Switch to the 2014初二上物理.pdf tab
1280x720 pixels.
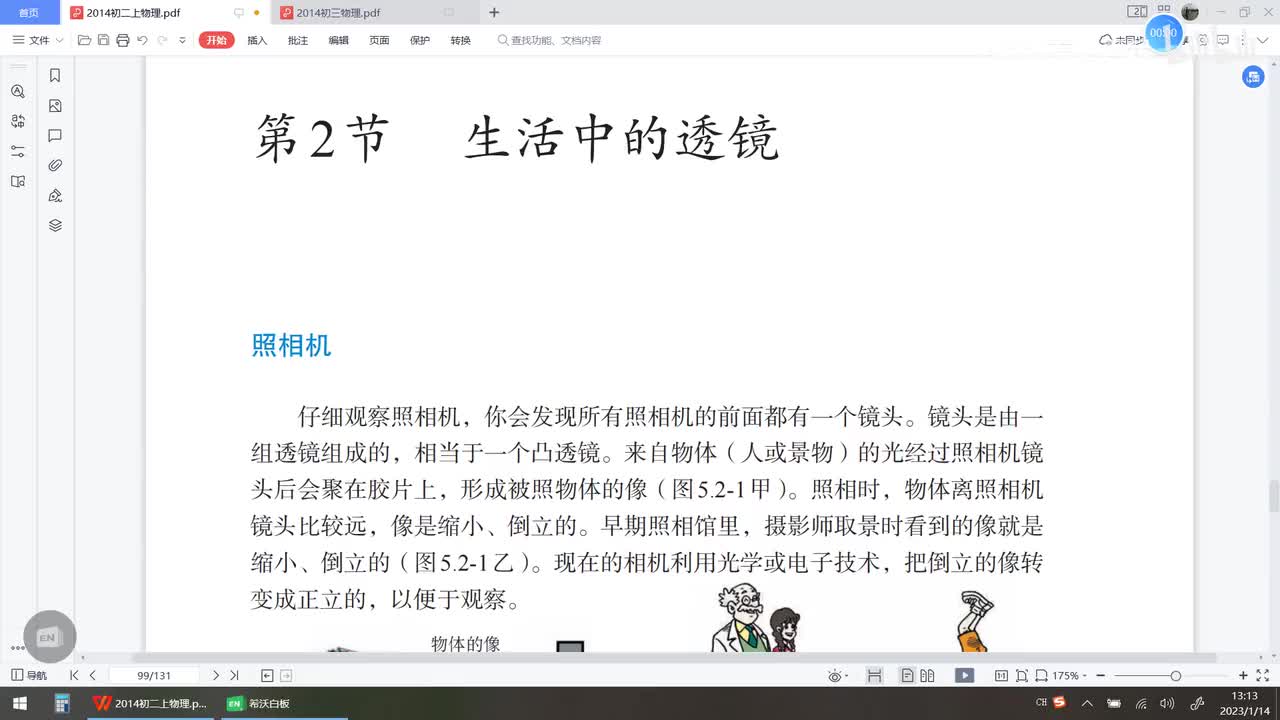pyautogui.click(x=166, y=12)
